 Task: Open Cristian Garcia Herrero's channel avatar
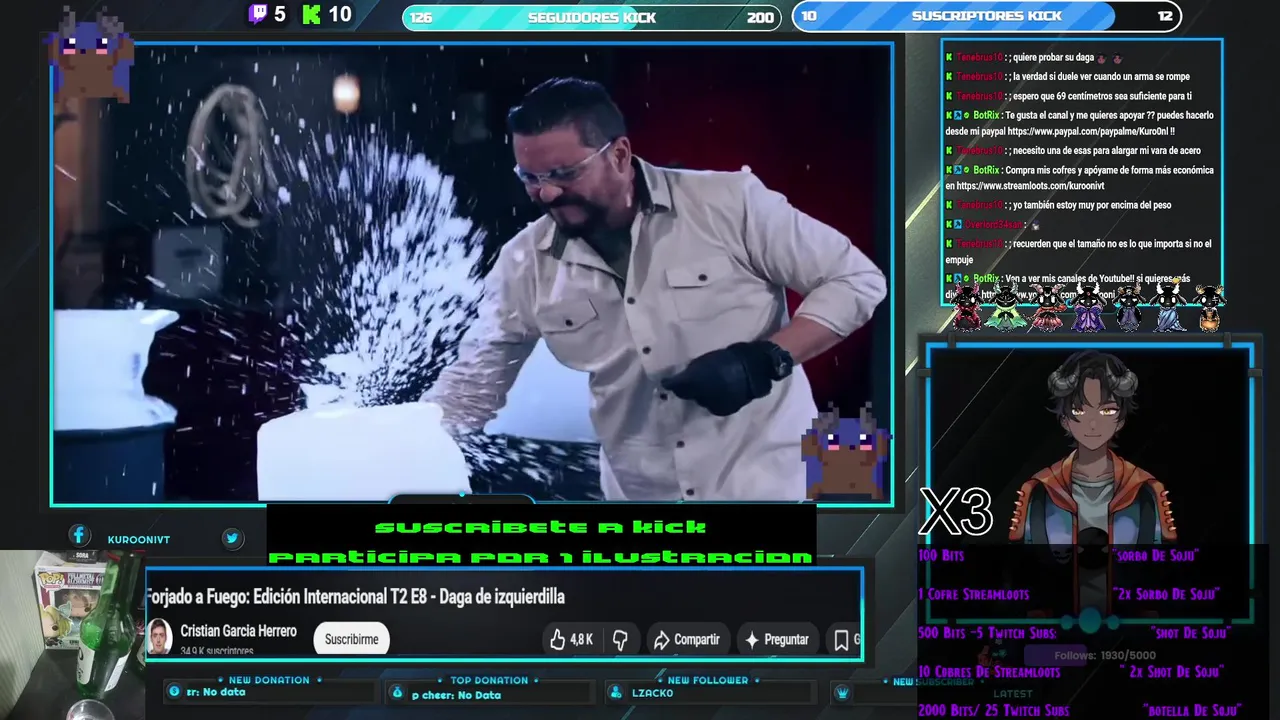160,636
